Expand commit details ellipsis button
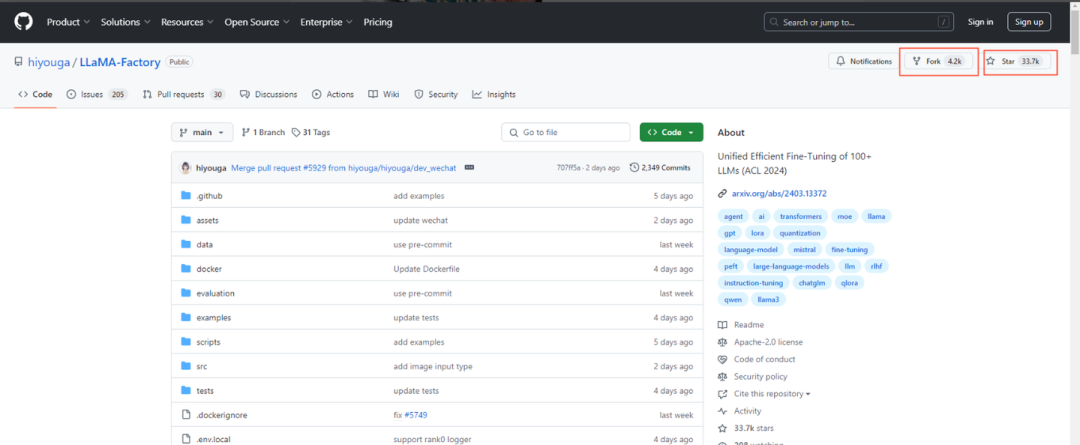This screenshot has width=1080, height=445. (x=470, y=167)
